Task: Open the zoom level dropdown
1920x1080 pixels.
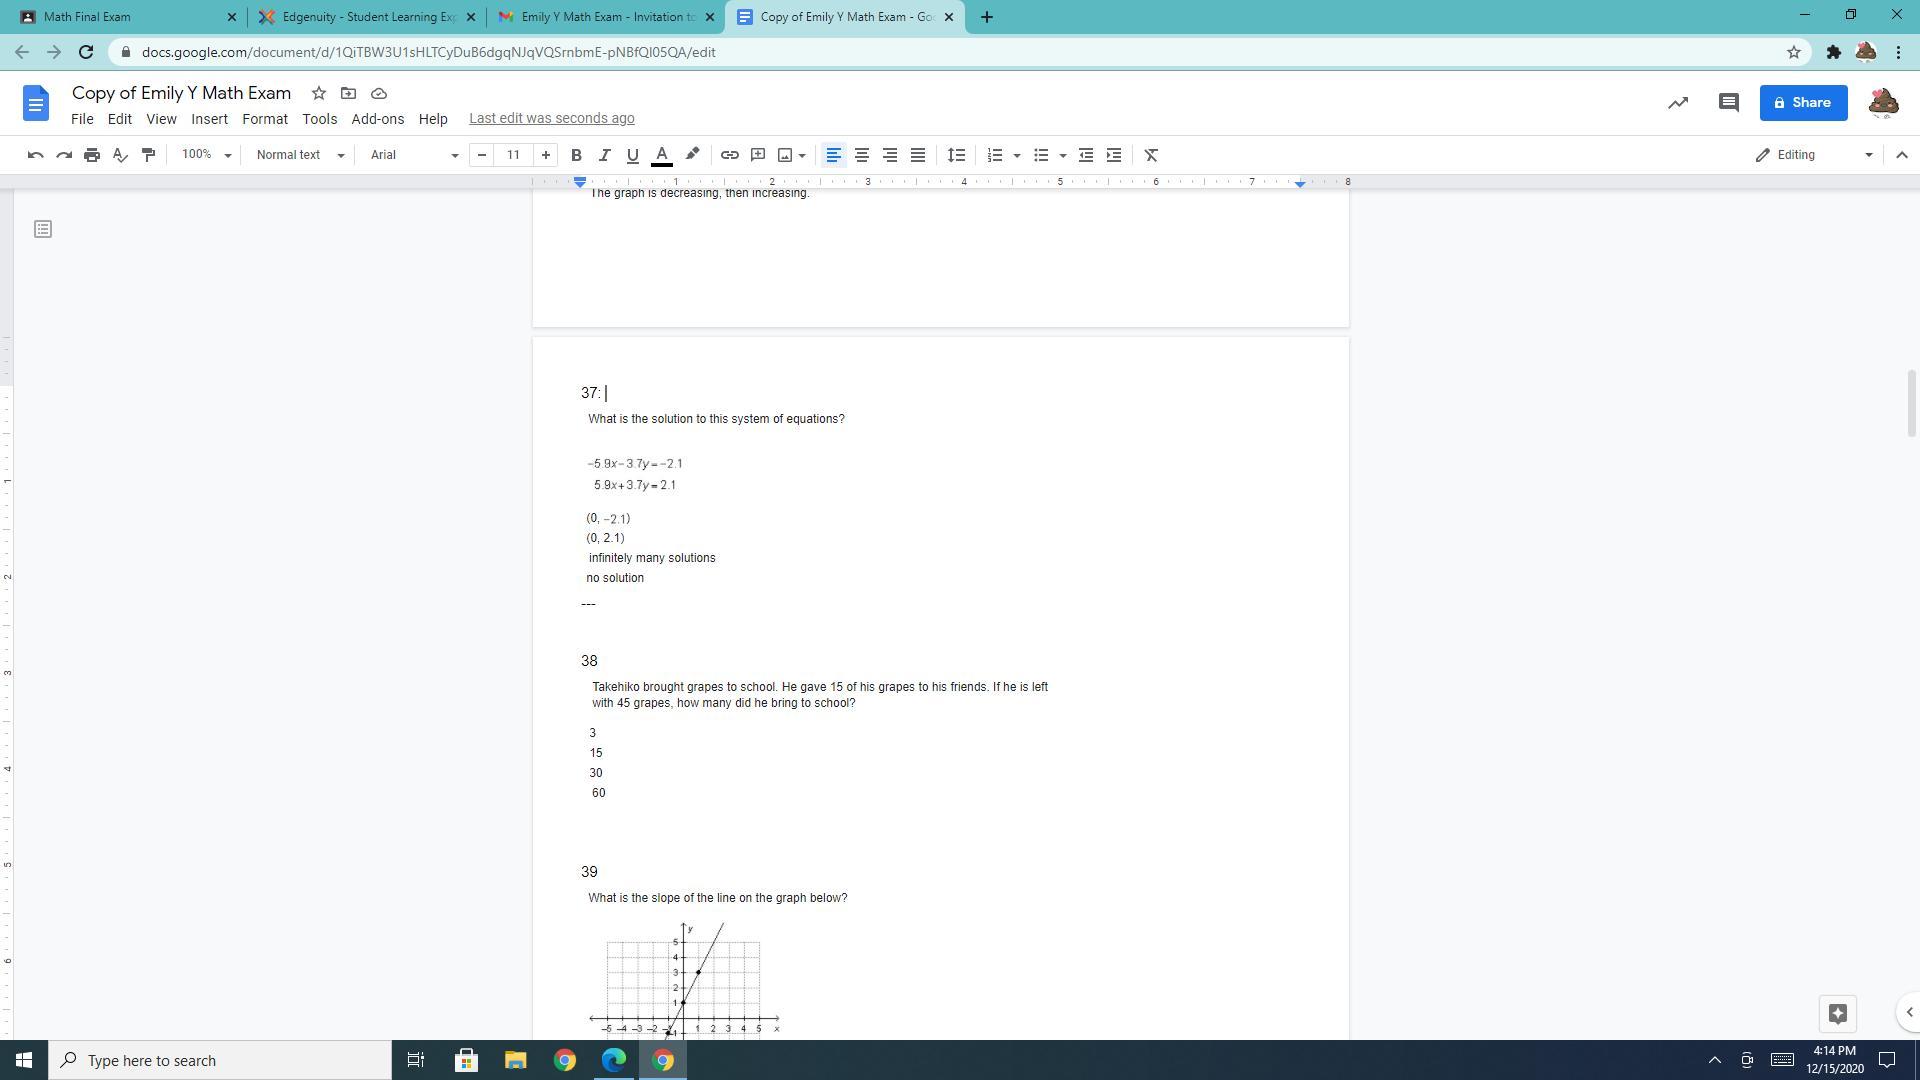Action: [206, 155]
